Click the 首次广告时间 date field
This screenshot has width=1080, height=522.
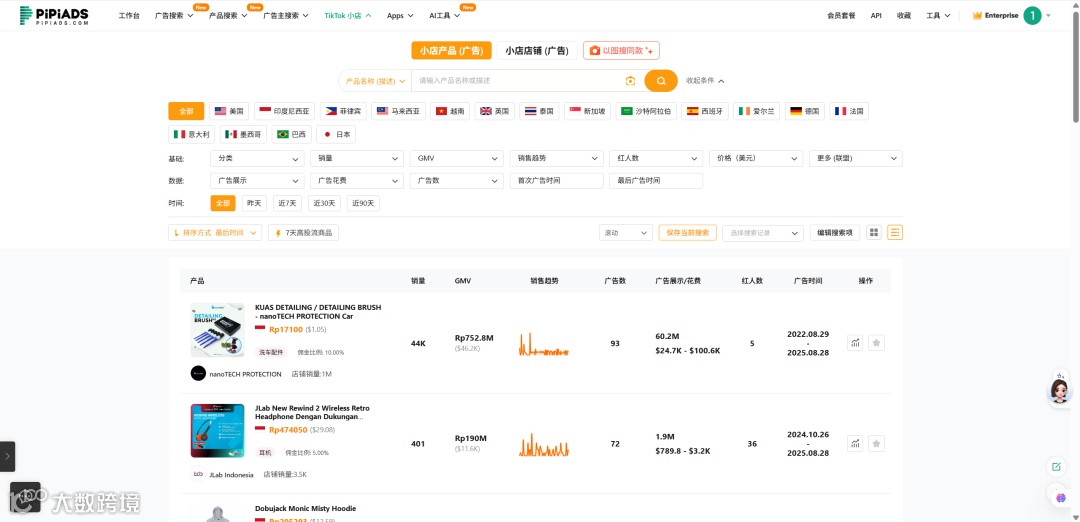(x=557, y=180)
